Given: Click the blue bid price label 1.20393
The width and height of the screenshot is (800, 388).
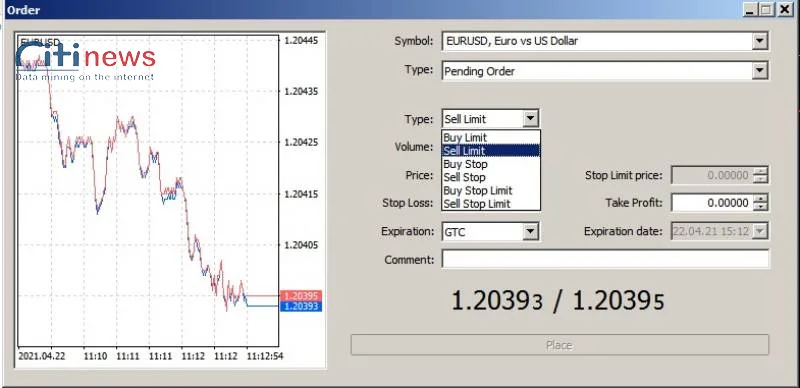Looking at the screenshot, I should click(301, 306).
